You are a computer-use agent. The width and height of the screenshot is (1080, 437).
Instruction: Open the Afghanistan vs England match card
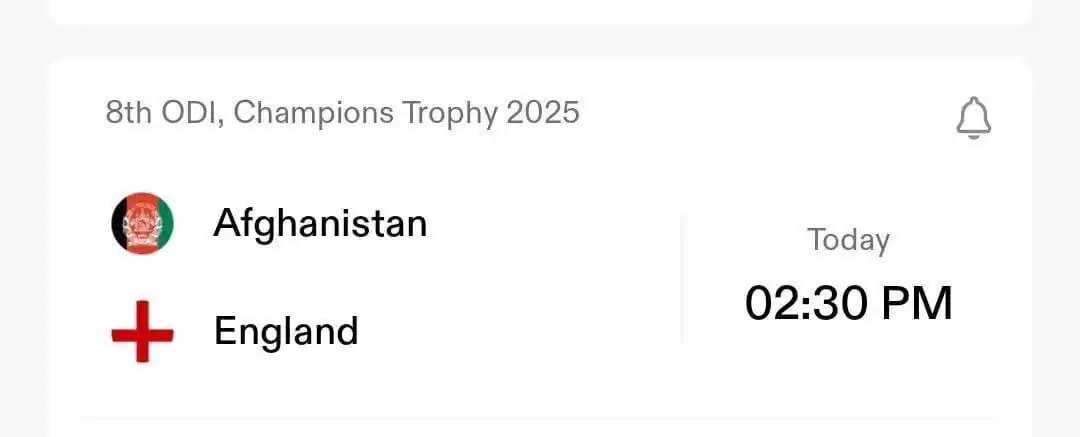(540, 247)
